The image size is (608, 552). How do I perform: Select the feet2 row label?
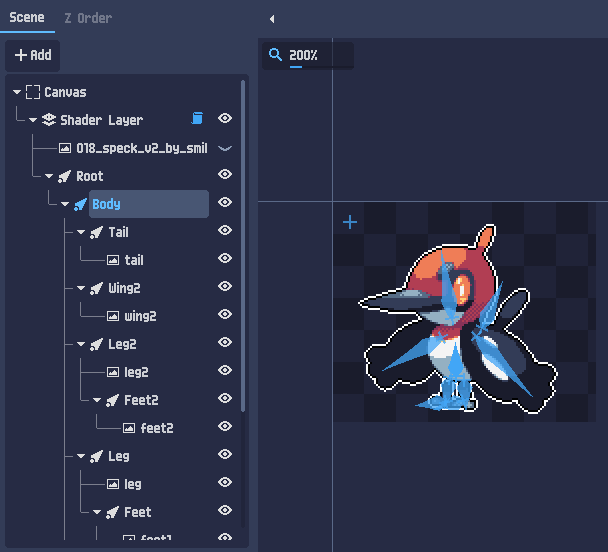tap(157, 428)
